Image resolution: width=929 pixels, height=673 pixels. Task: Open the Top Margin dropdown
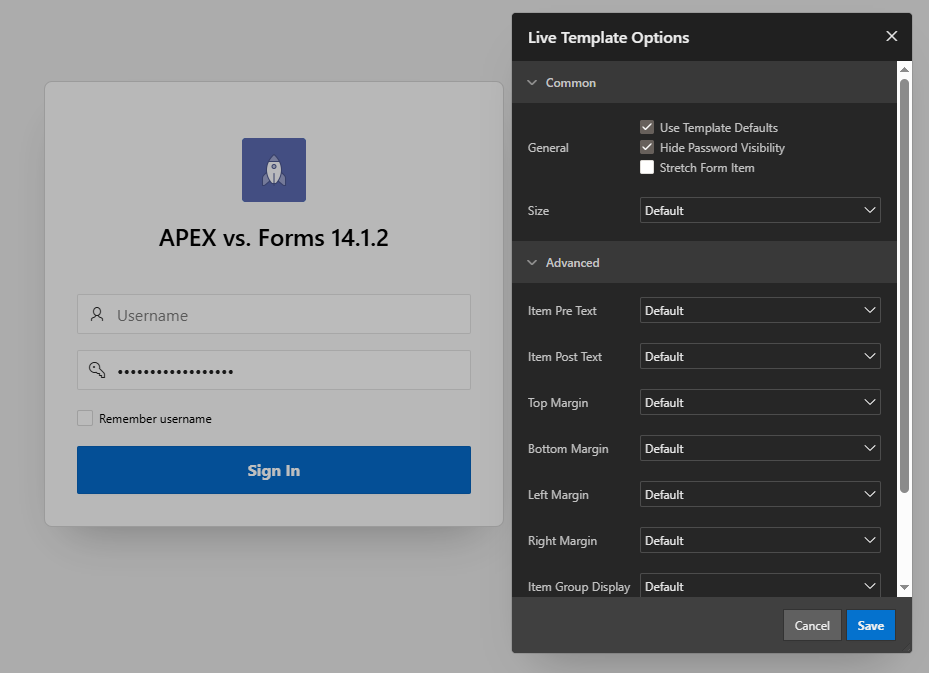pyautogui.click(x=760, y=403)
